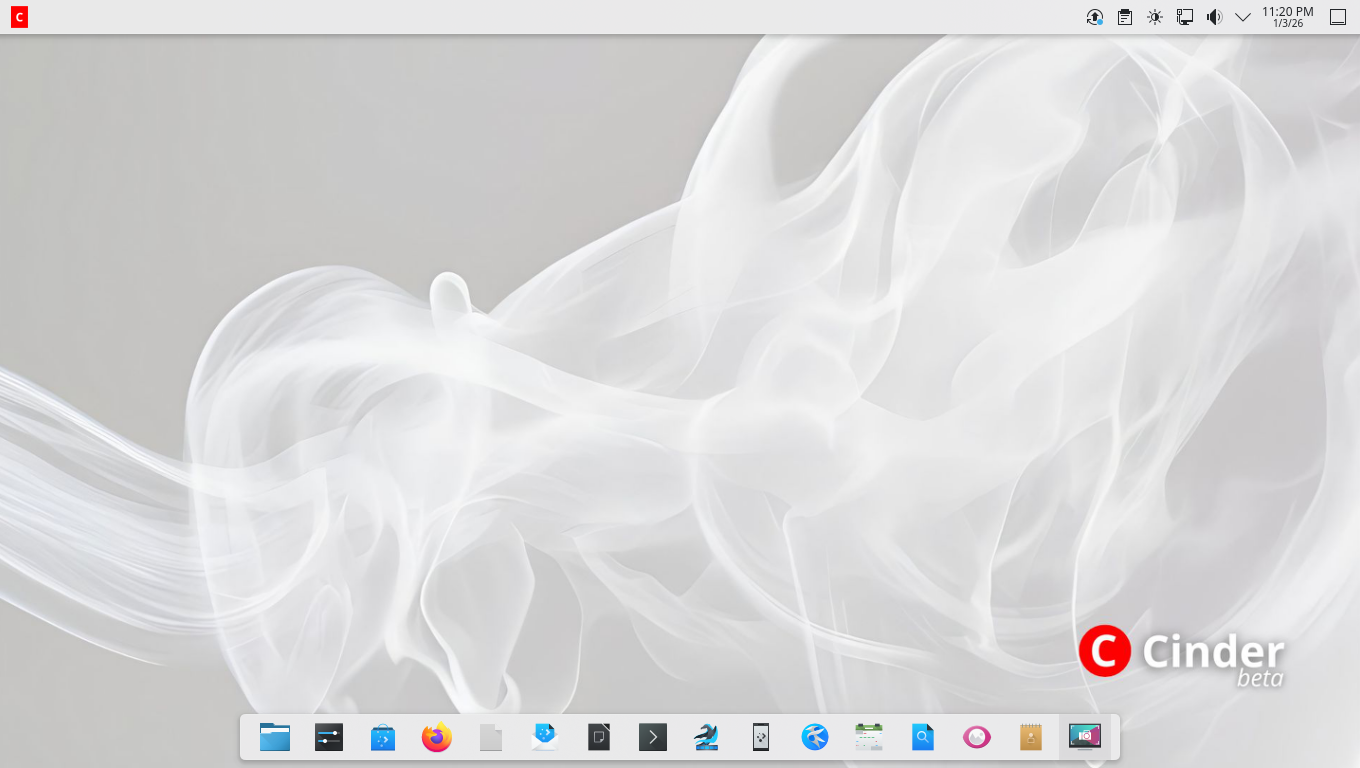Launch the terminal from the dock
1360x768 pixels.
pos(653,738)
